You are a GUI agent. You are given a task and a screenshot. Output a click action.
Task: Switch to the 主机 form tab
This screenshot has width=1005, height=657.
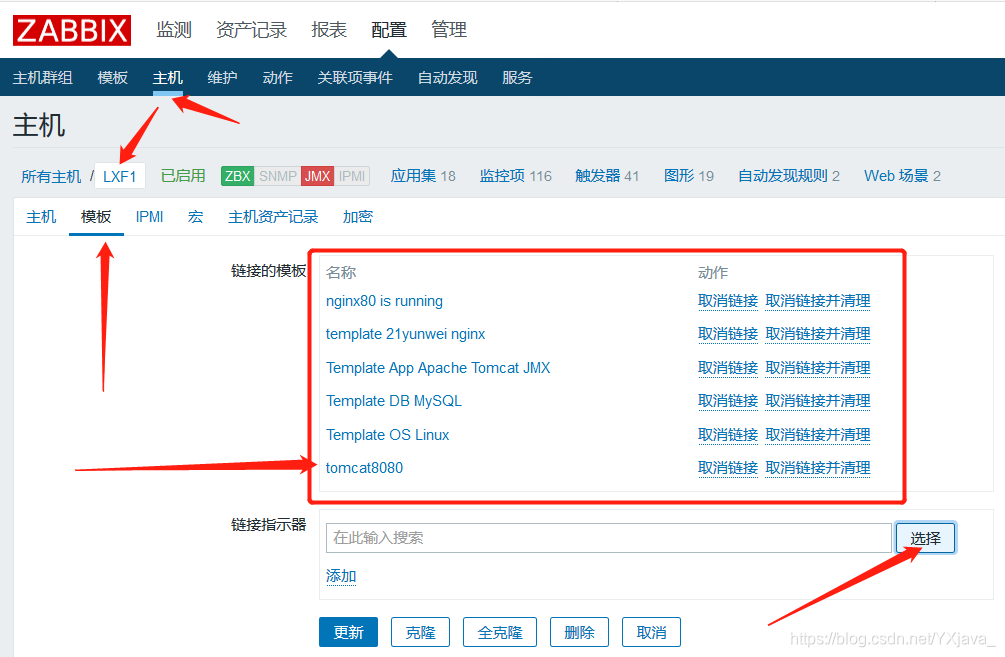(x=41, y=217)
